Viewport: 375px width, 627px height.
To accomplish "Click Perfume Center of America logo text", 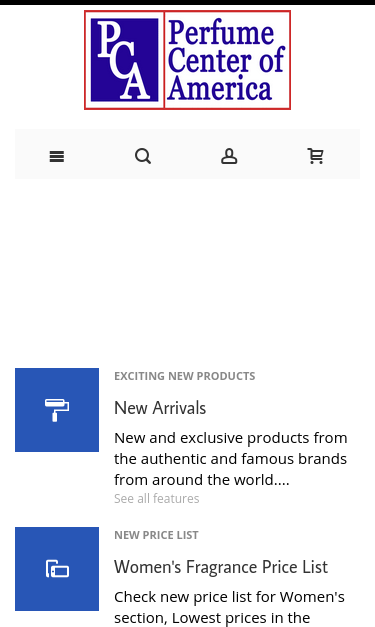I will (x=227, y=60).
